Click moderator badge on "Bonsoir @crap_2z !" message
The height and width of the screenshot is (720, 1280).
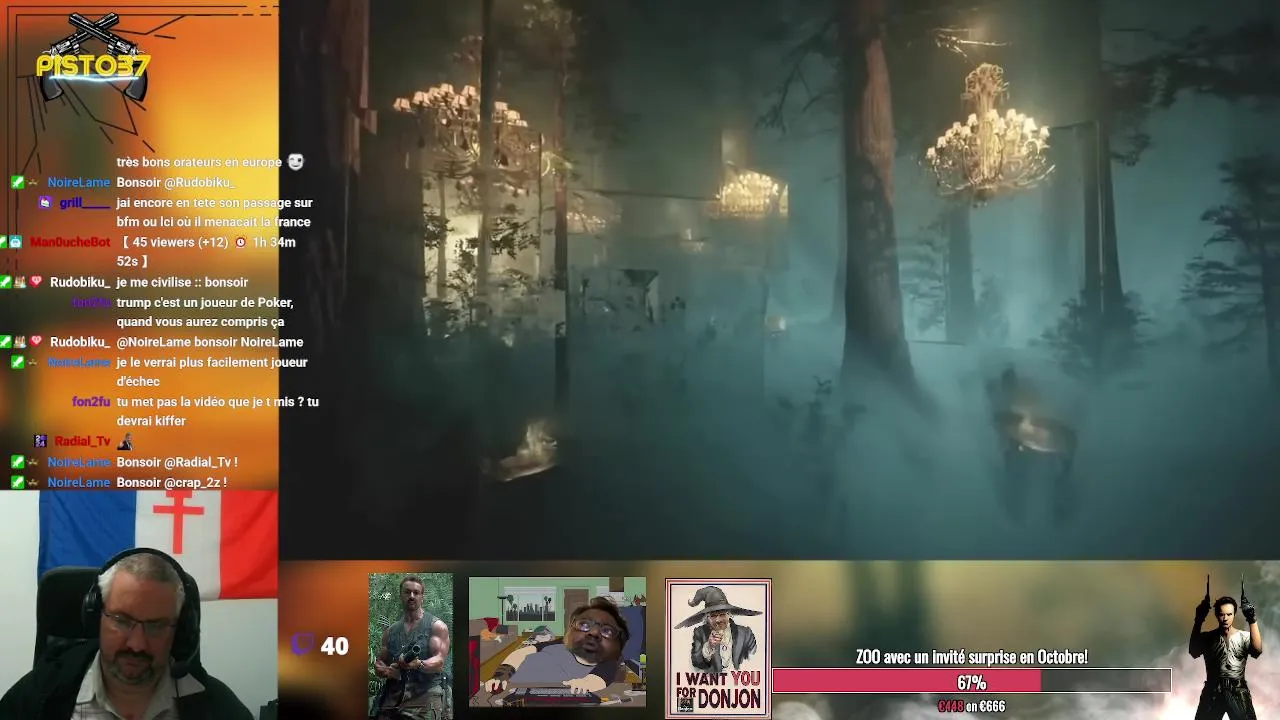click(17, 482)
